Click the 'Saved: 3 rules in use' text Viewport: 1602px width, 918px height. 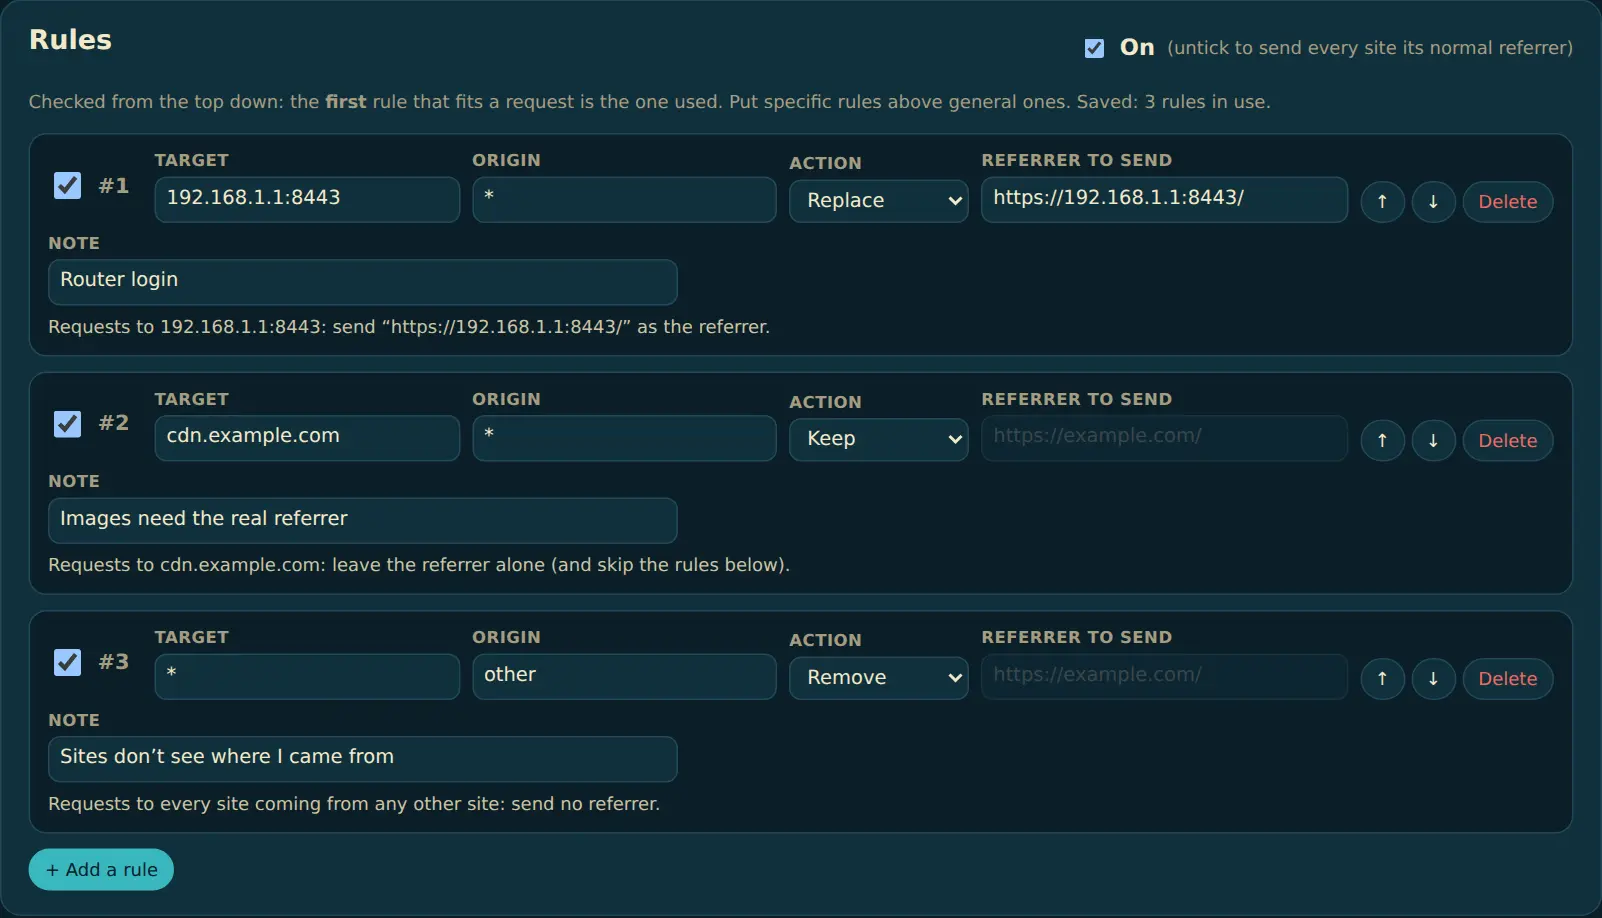(1173, 102)
